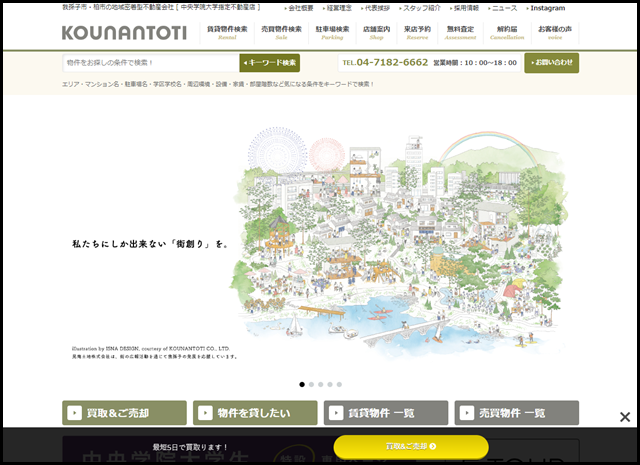Open Instagram link
640x465 pixels.
(x=546, y=8)
